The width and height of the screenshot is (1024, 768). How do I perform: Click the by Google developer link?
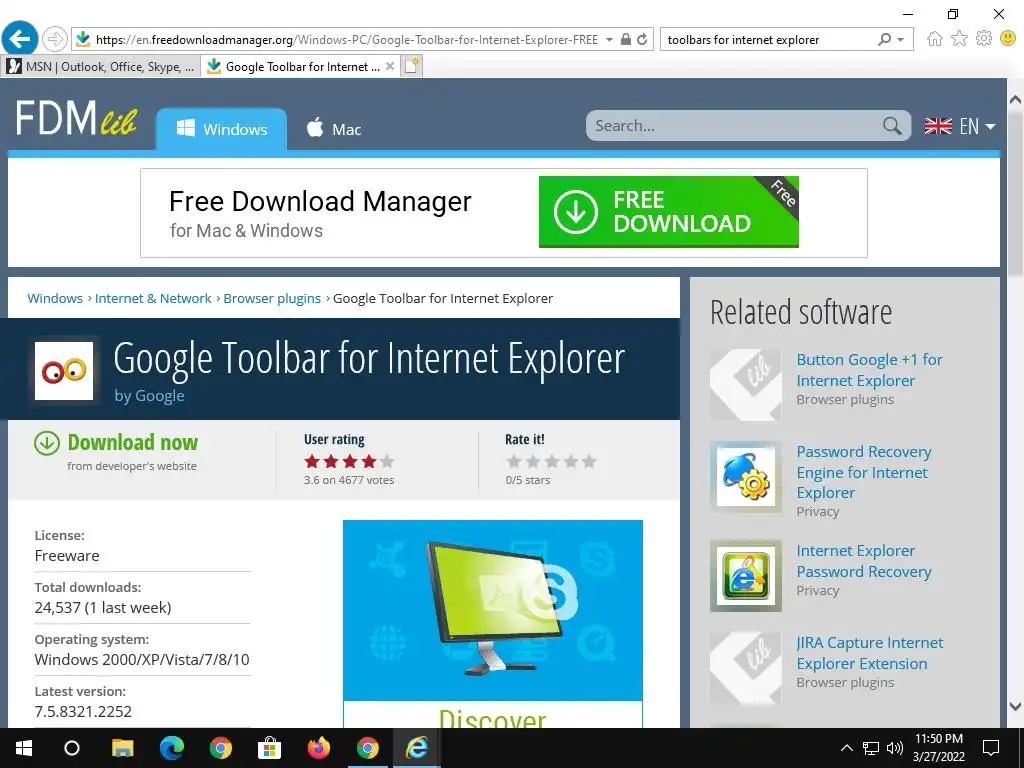point(149,396)
